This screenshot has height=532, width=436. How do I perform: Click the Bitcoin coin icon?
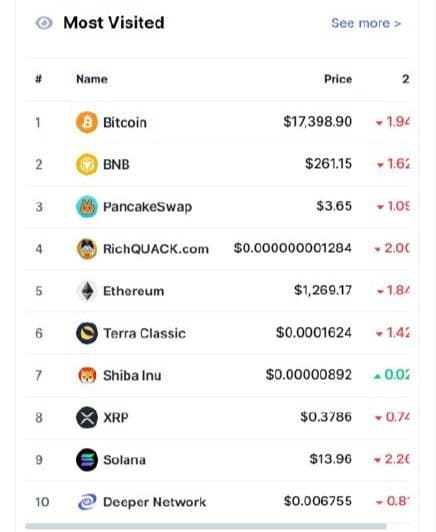(87, 122)
